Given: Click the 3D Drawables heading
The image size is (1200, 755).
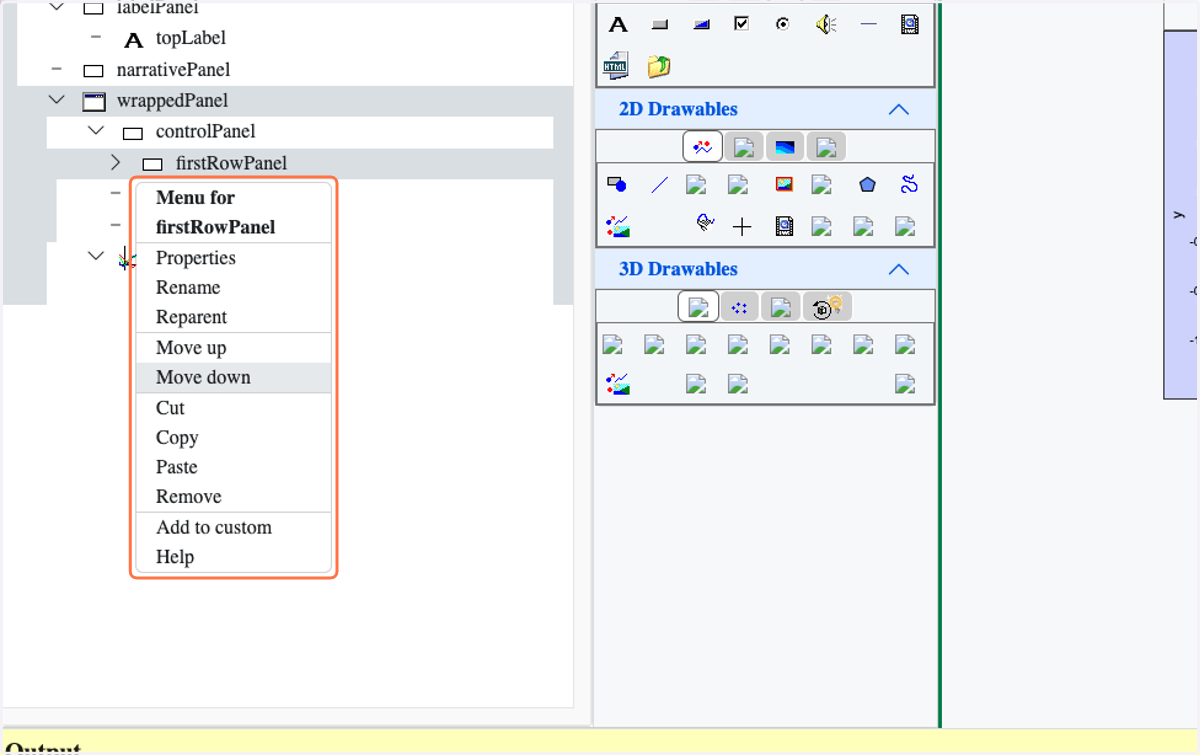Looking at the screenshot, I should [678, 269].
